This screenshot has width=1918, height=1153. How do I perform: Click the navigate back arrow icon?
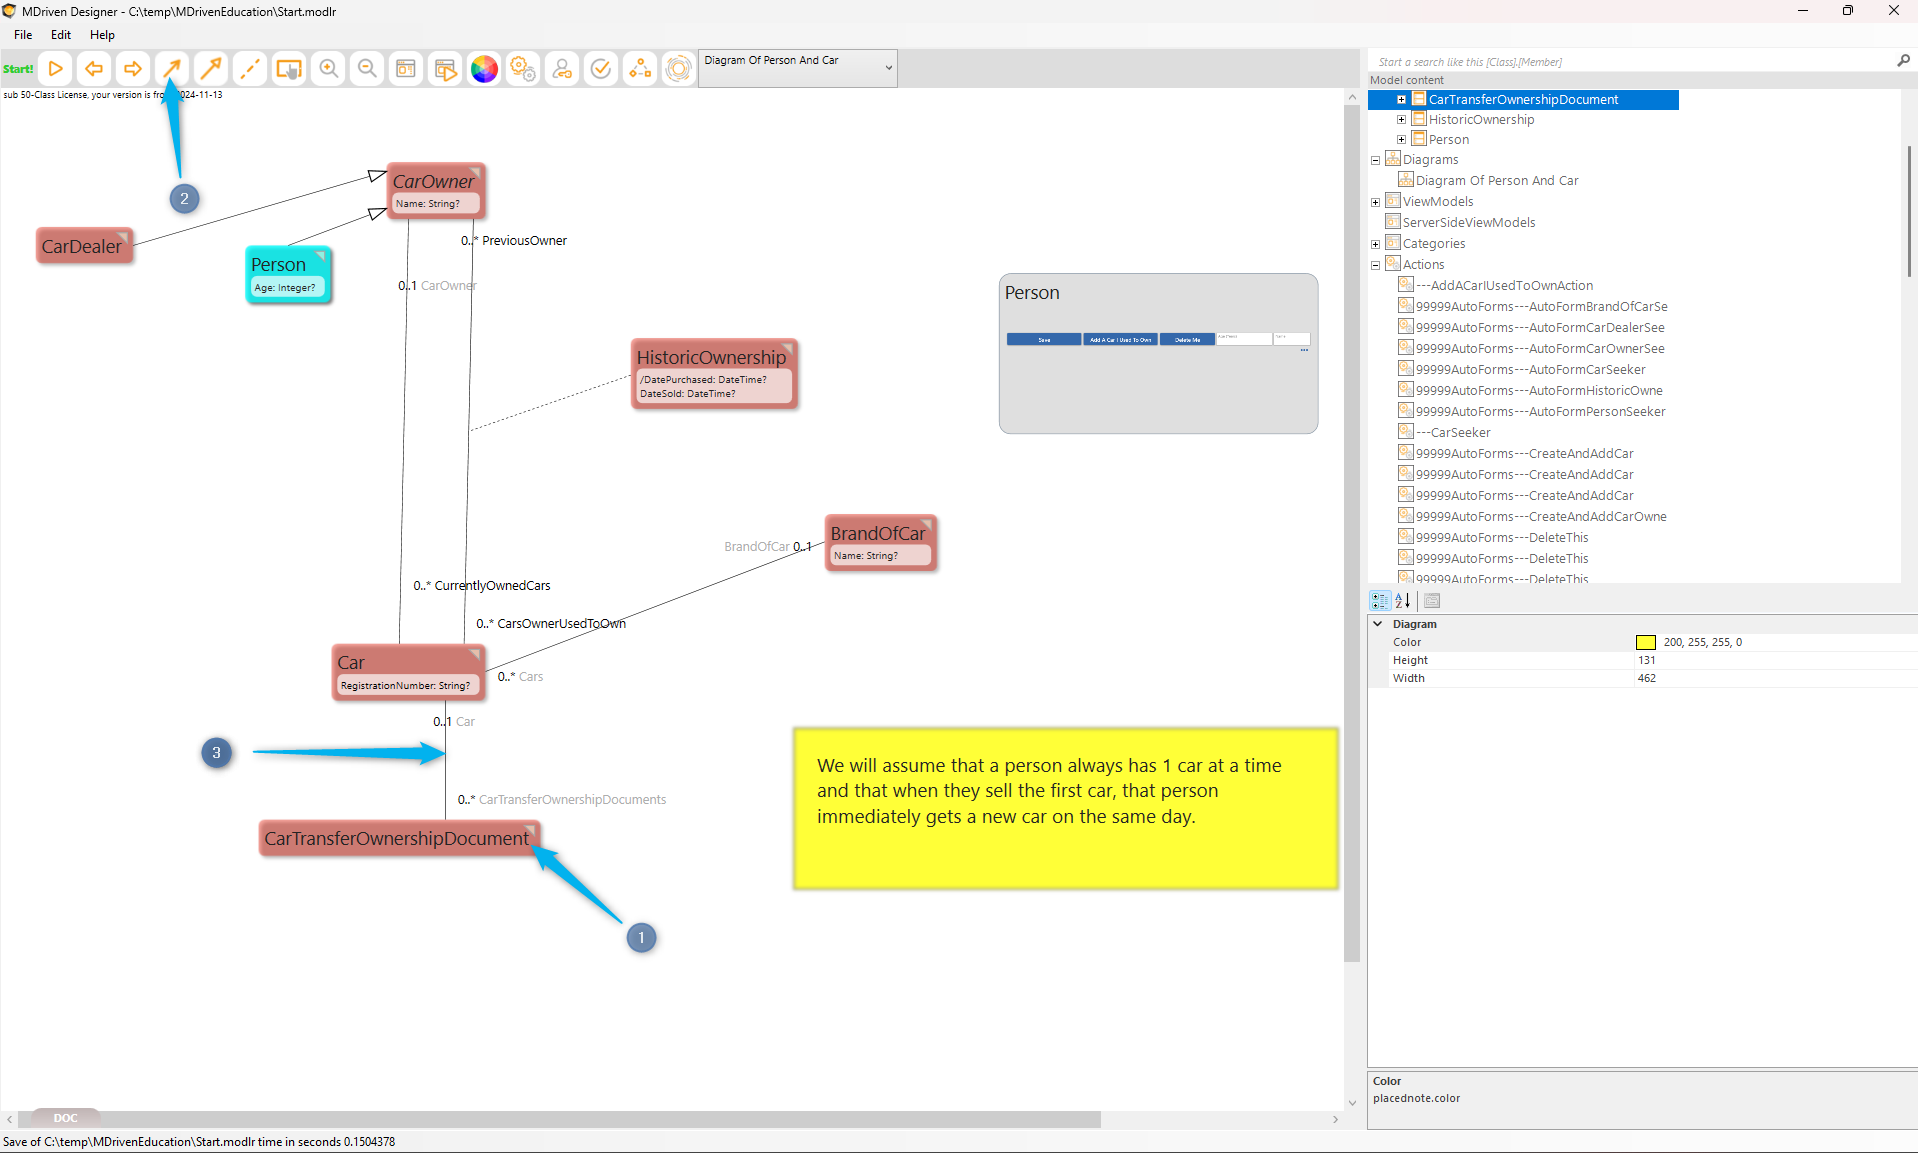(x=94, y=69)
